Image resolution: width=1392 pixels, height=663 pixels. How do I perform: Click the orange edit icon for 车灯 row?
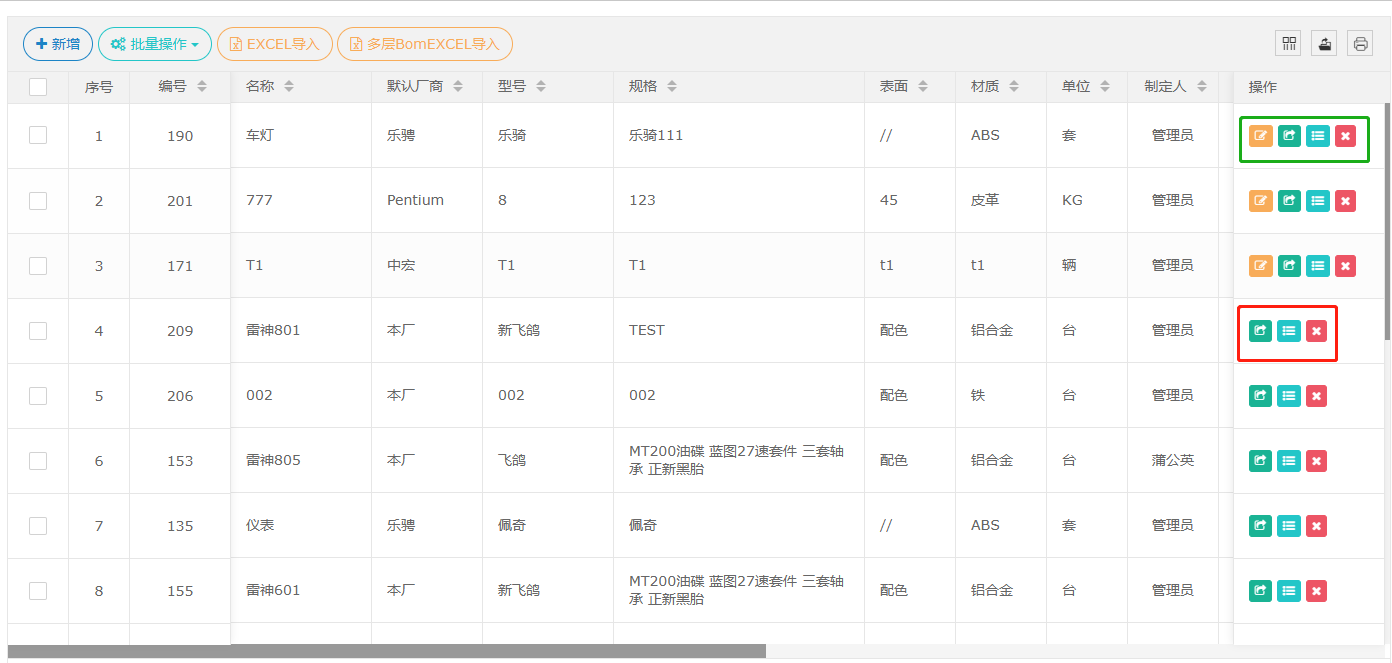(x=1260, y=136)
